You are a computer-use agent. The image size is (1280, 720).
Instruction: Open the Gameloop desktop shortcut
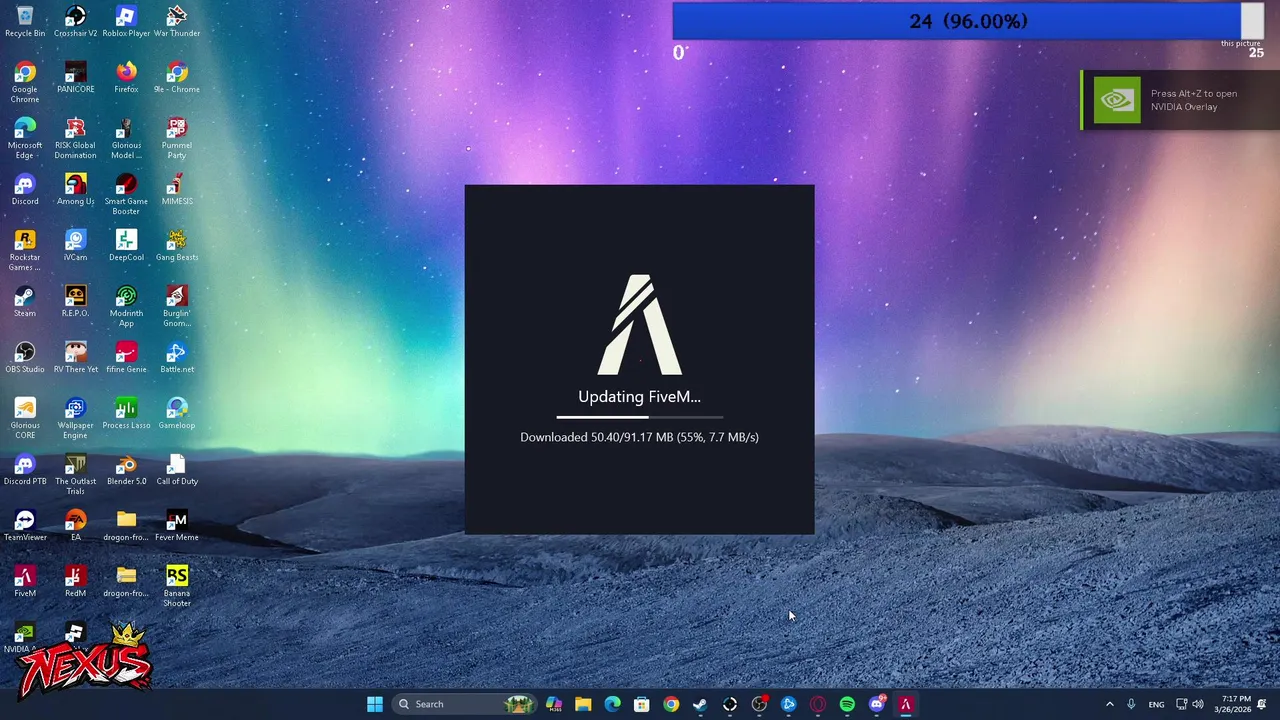coord(177,413)
